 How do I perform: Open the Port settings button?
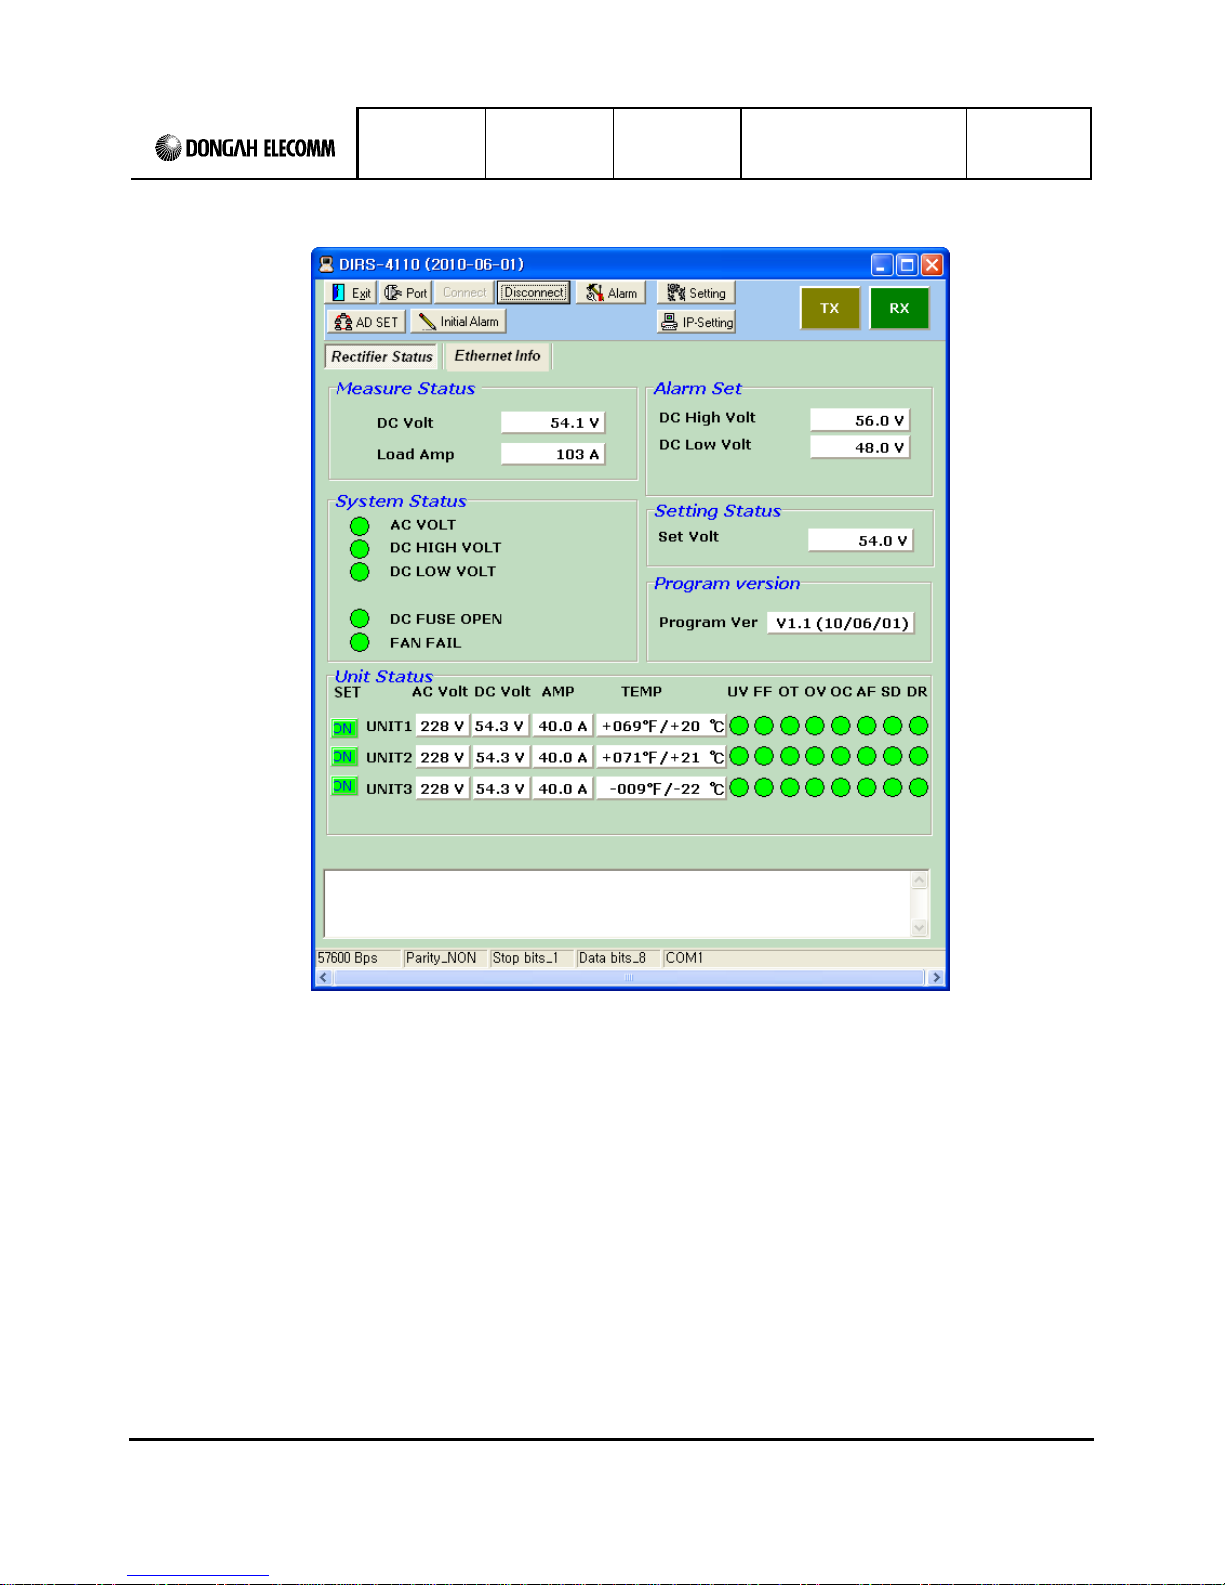click(x=405, y=293)
